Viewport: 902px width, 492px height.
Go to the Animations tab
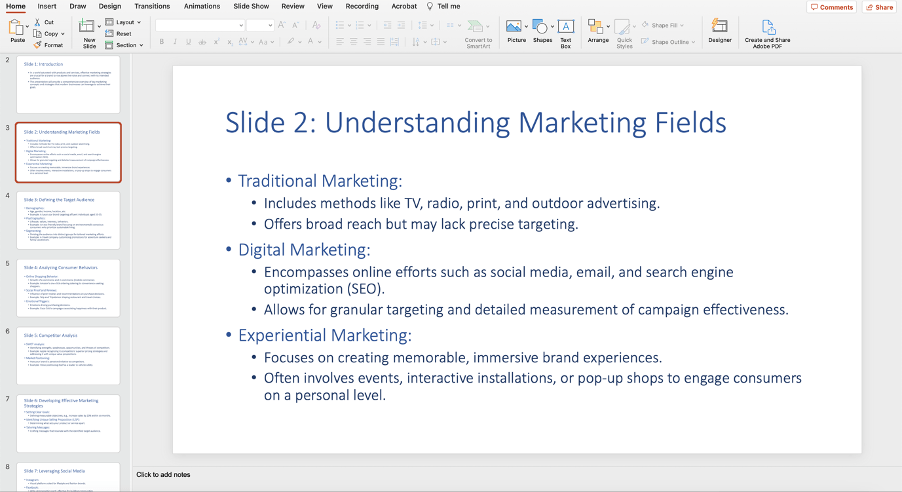[201, 6]
